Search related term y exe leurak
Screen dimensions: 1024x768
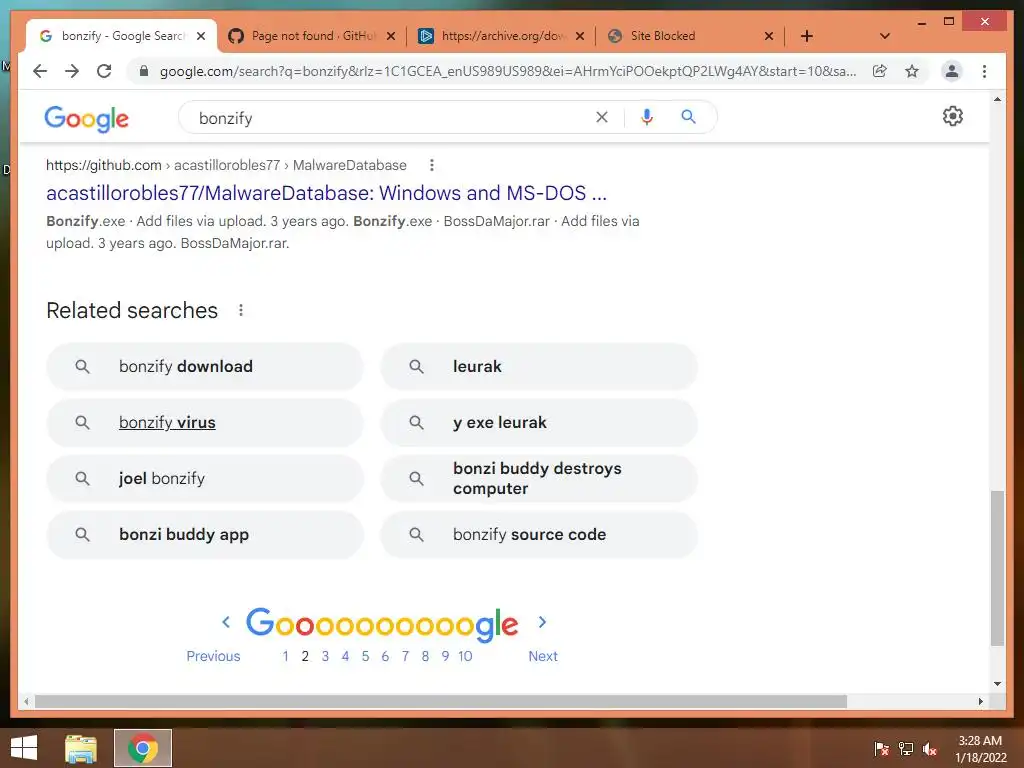click(539, 423)
